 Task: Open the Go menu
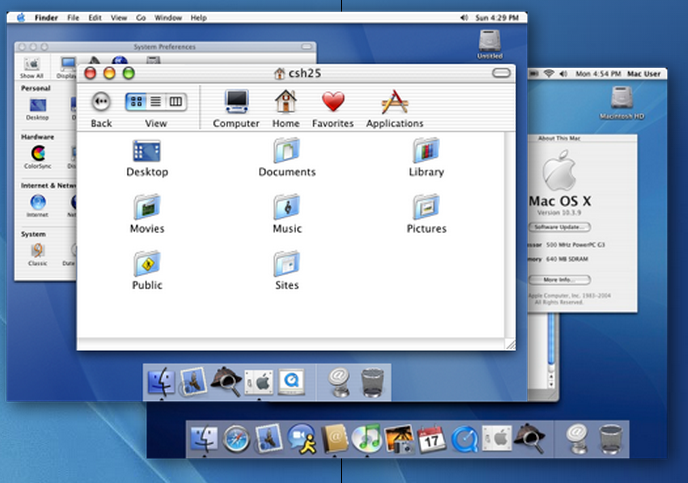point(141,18)
